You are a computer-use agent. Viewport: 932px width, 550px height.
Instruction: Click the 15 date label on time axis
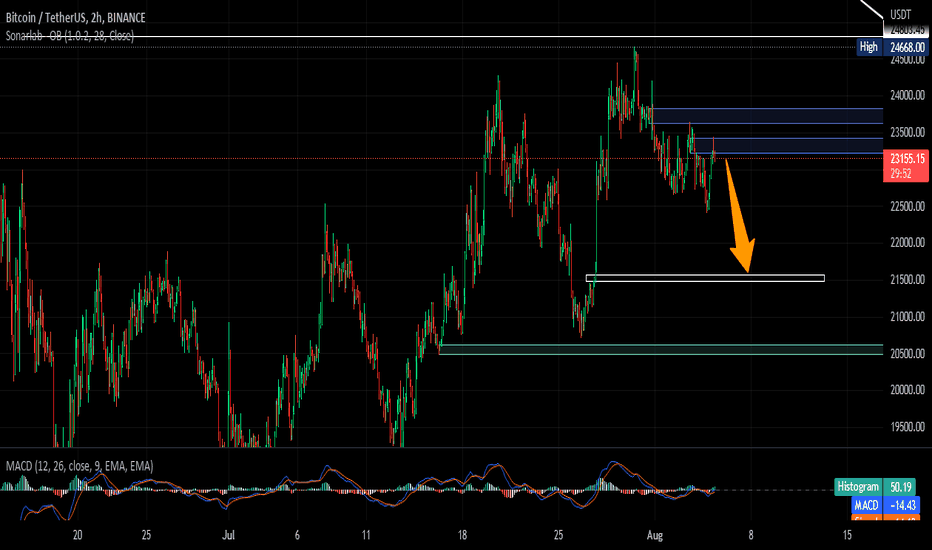tap(847, 535)
